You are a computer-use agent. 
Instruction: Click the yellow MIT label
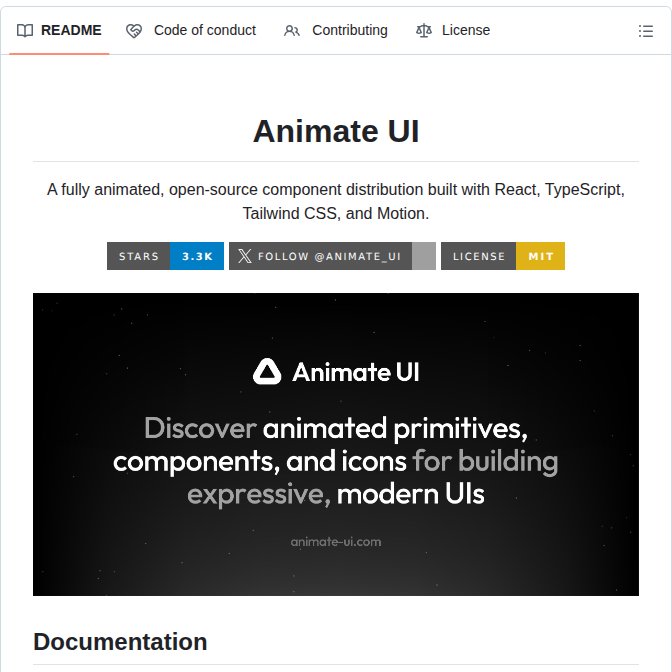pyautogui.click(x=540, y=256)
